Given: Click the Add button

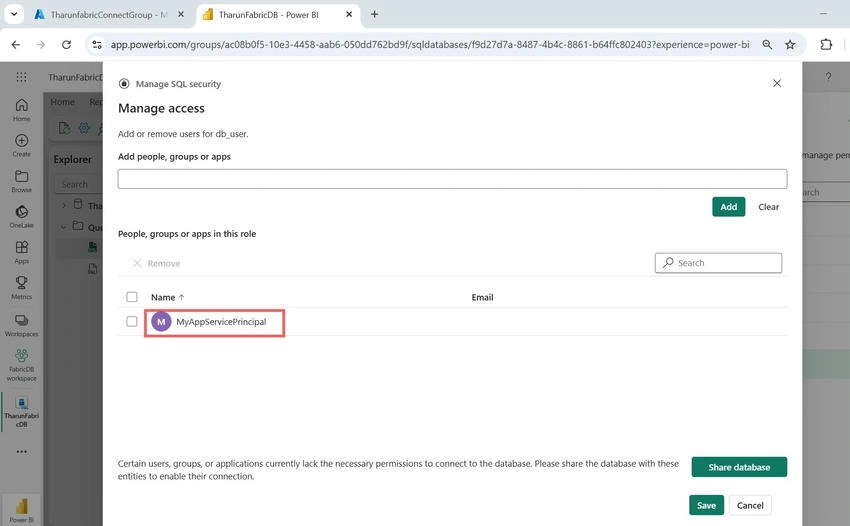Looking at the screenshot, I should point(728,207).
